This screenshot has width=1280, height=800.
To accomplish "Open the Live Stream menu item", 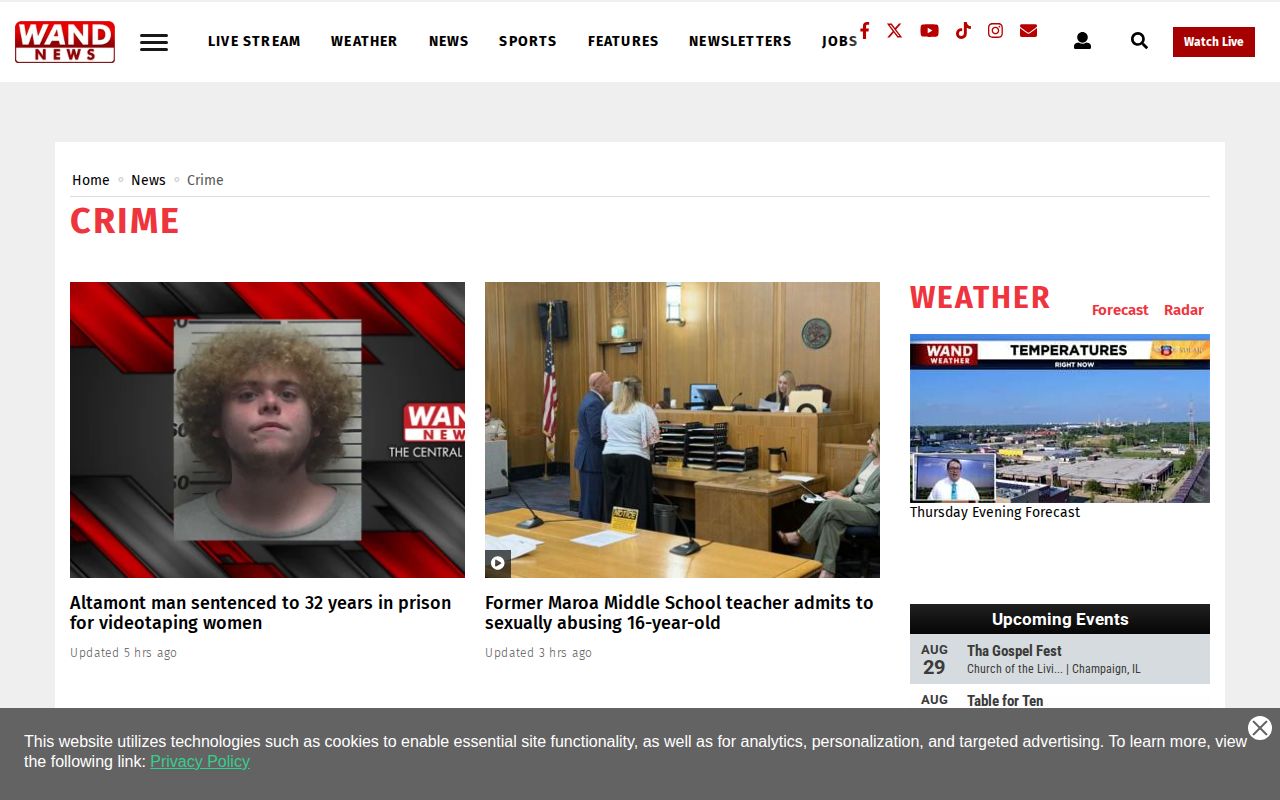I will [254, 41].
